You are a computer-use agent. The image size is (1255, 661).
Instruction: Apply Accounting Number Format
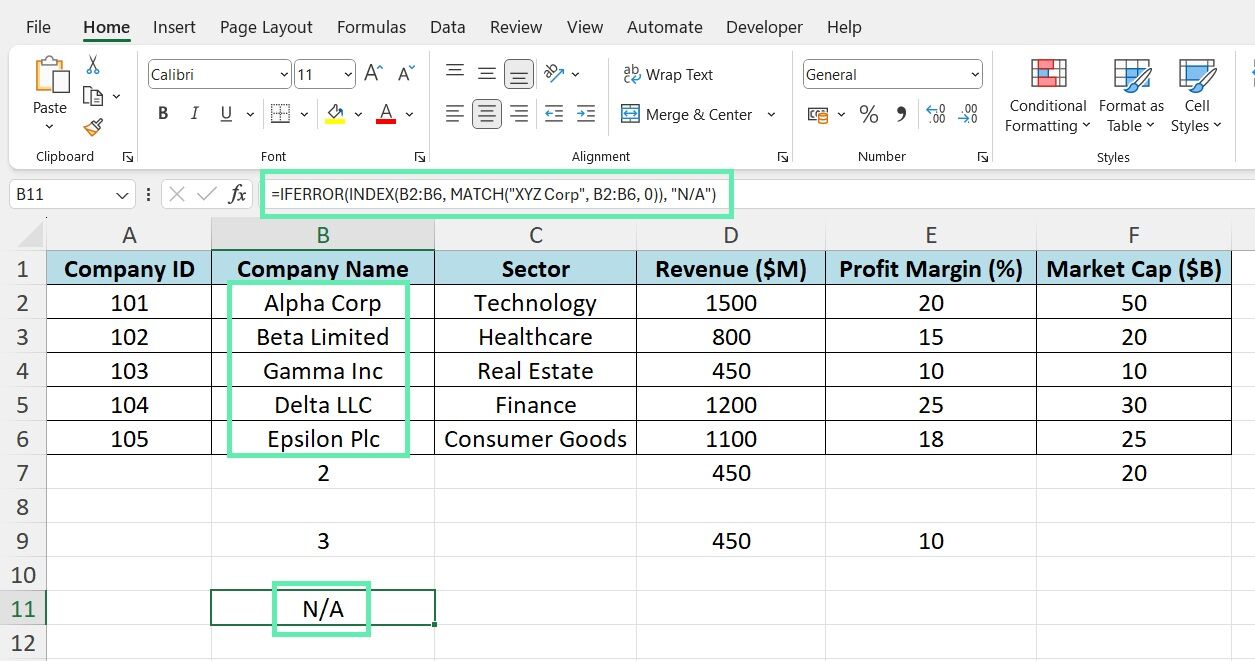(x=818, y=114)
